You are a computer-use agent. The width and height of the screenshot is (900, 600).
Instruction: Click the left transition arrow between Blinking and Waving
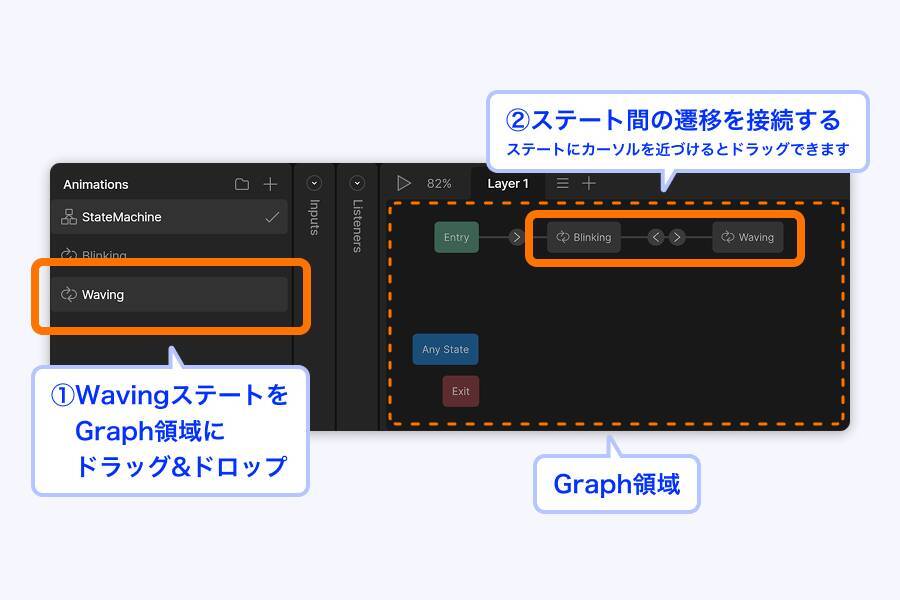(x=656, y=237)
